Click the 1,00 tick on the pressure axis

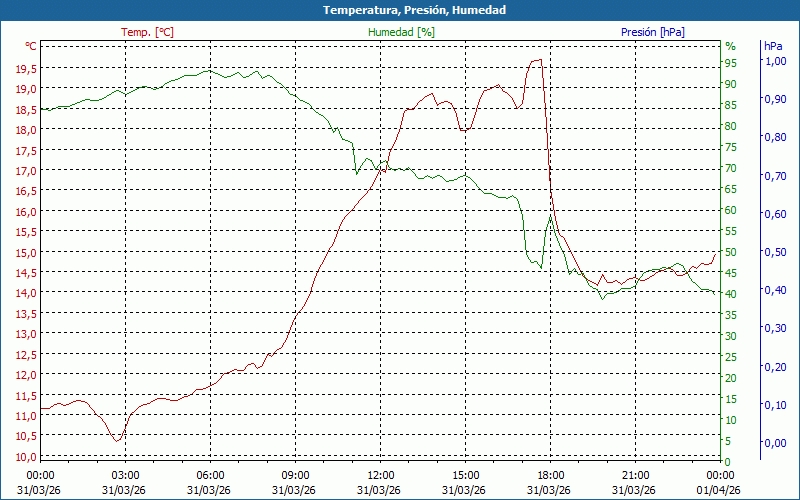(775, 61)
